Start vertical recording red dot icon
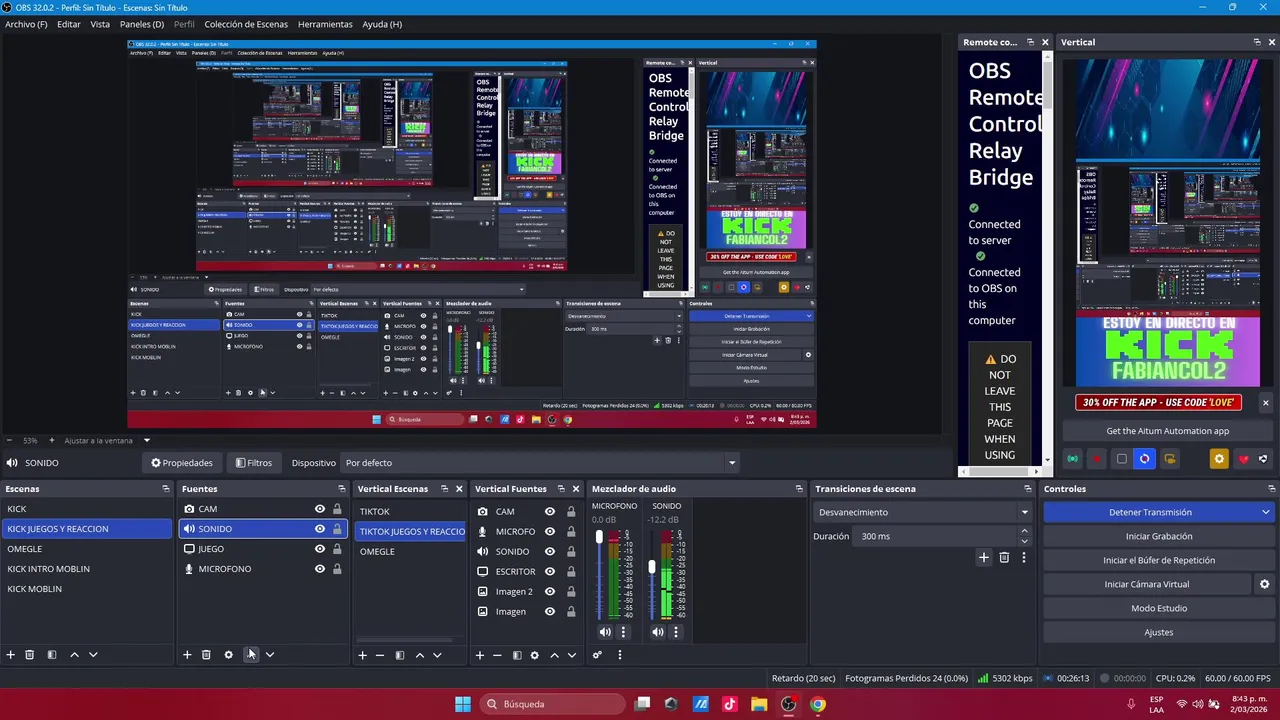 click(x=1097, y=459)
